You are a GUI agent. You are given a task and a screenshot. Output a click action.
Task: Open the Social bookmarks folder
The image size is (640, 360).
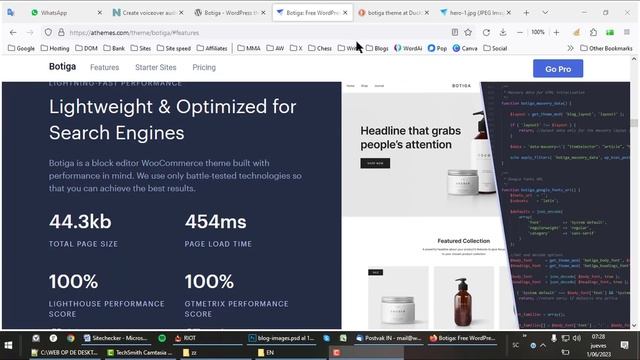pyautogui.click(x=495, y=48)
